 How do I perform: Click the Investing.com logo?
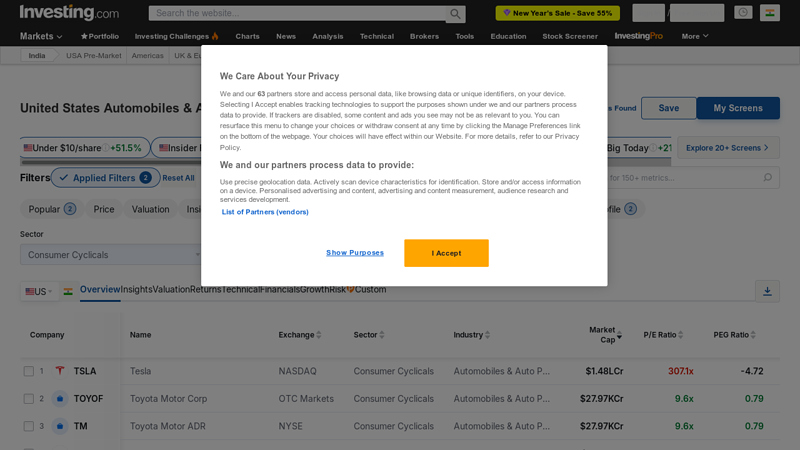click(69, 13)
